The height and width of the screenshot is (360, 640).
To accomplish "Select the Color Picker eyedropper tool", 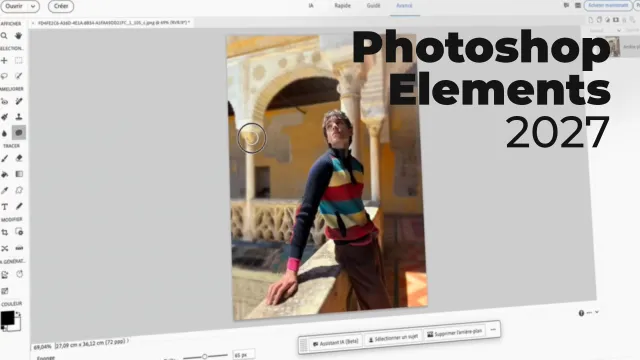I will [x=4, y=190].
